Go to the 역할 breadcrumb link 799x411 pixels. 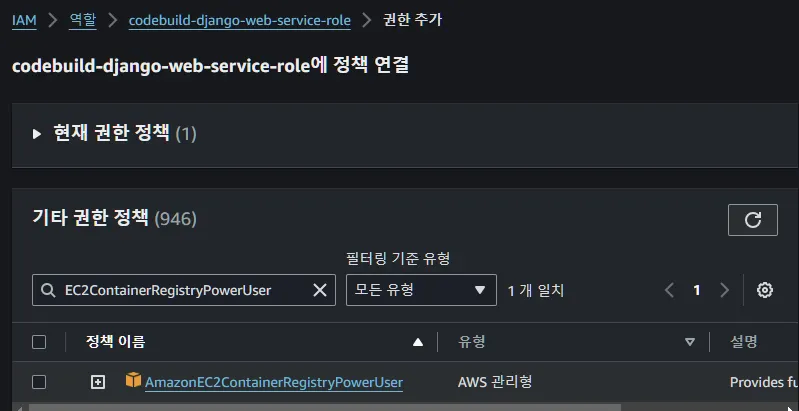pyautogui.click(x=83, y=20)
